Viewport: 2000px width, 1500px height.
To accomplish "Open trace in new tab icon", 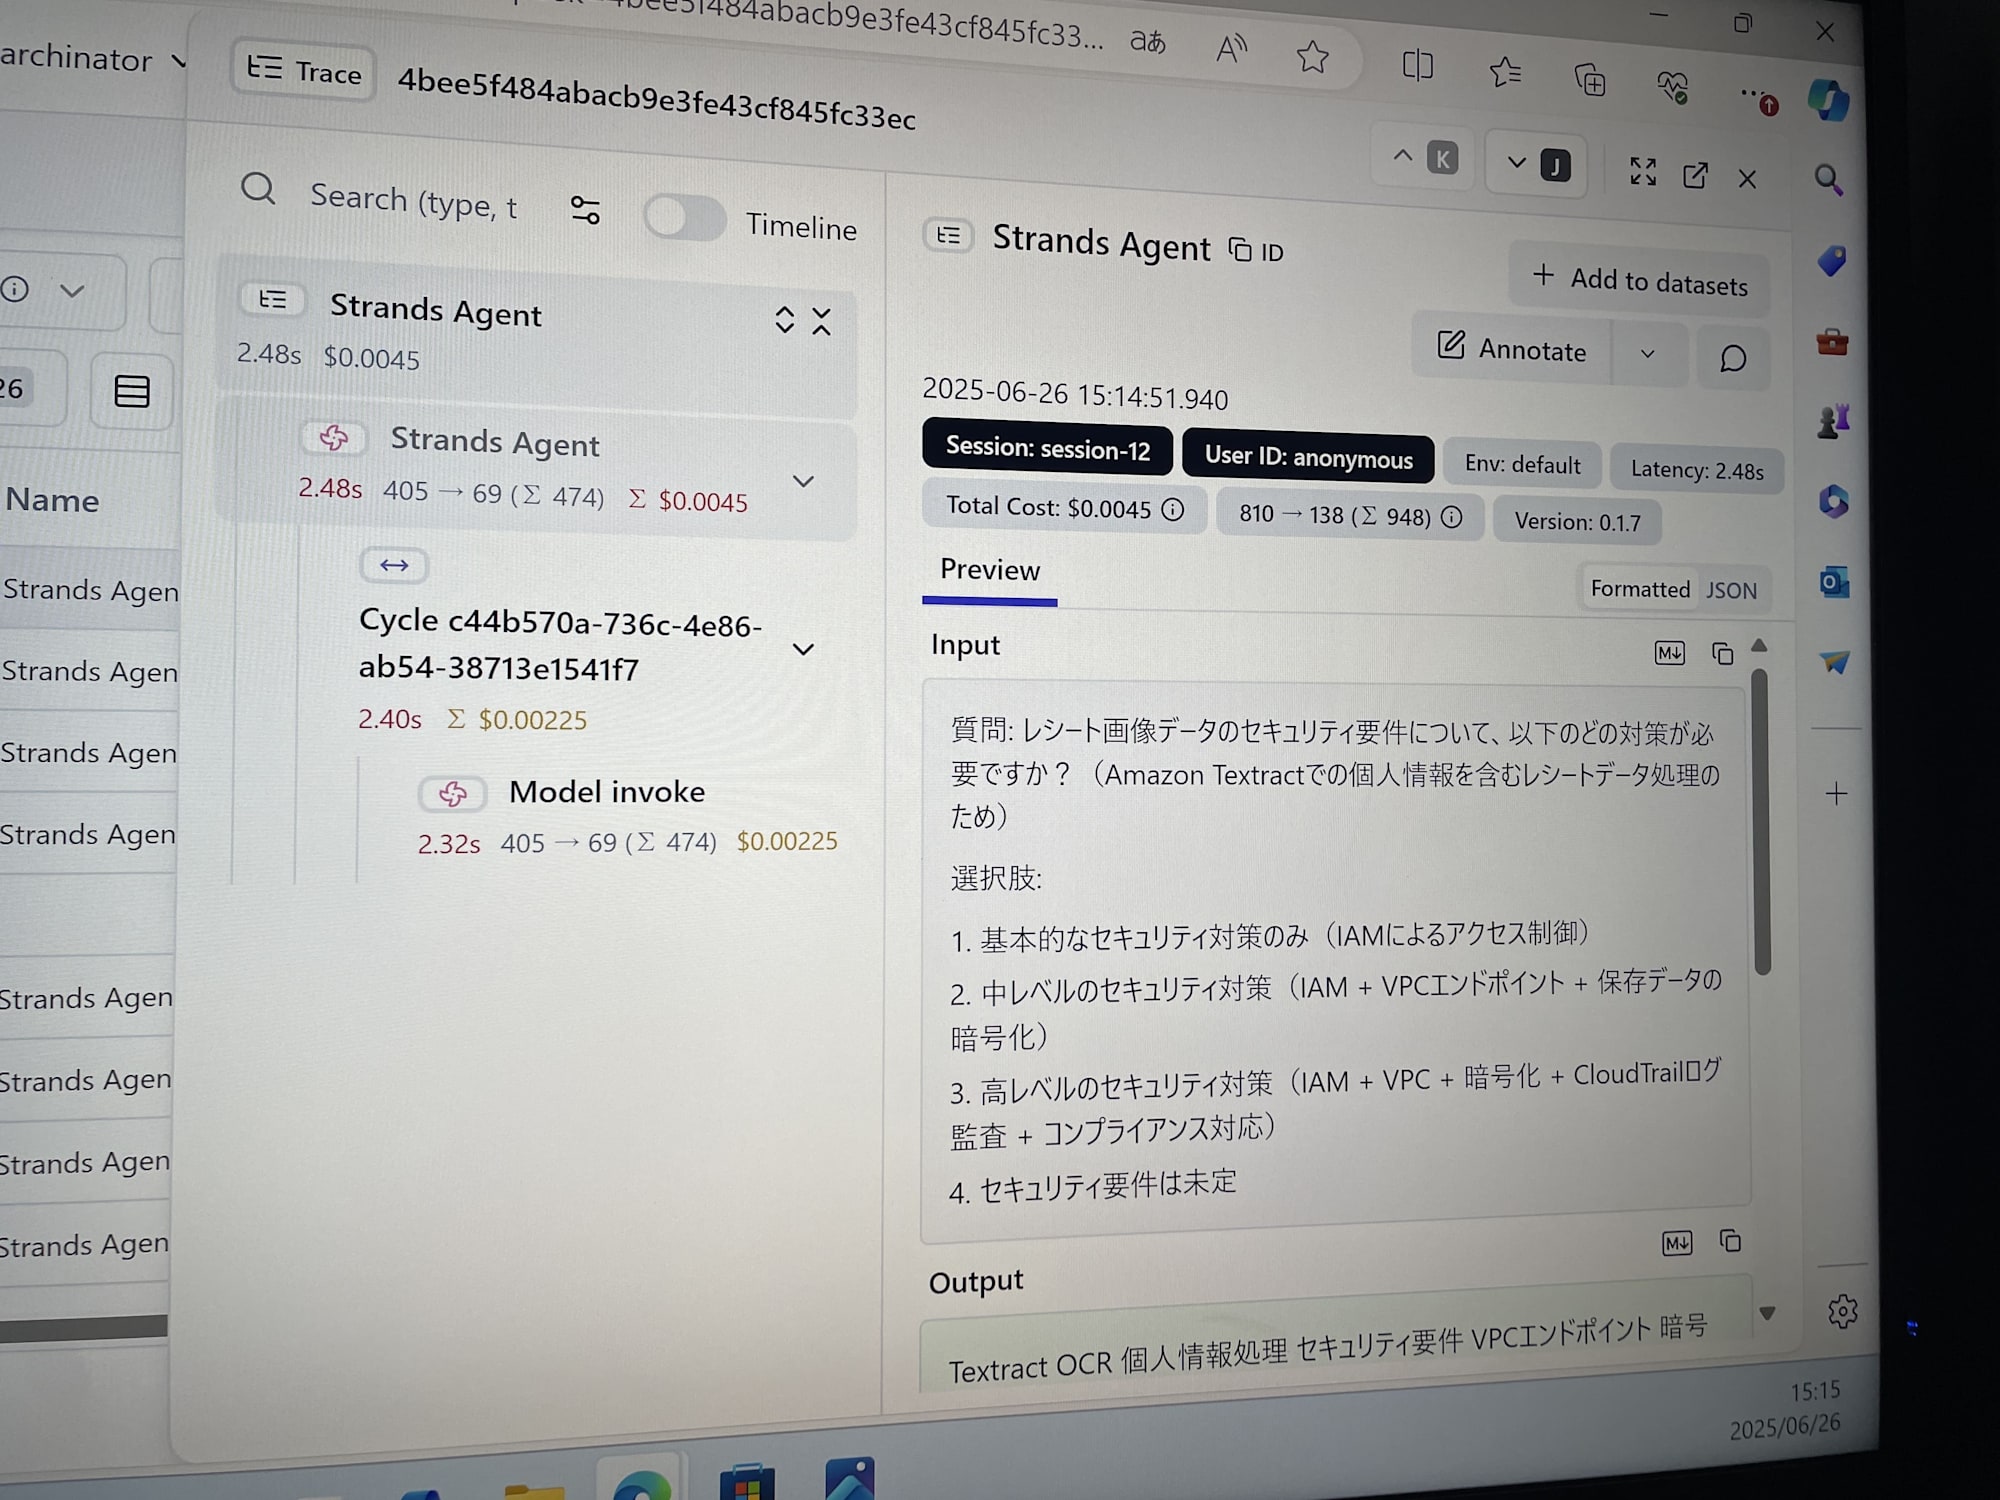I will pos(1695,175).
